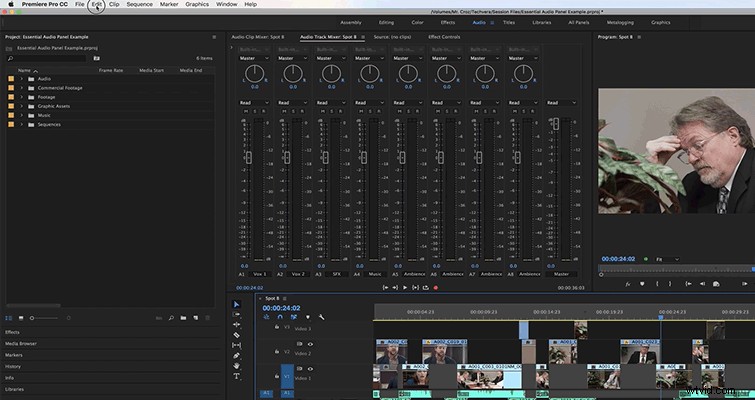Click fx button in Program monitor
The image size is (755, 400).
tap(628, 284)
